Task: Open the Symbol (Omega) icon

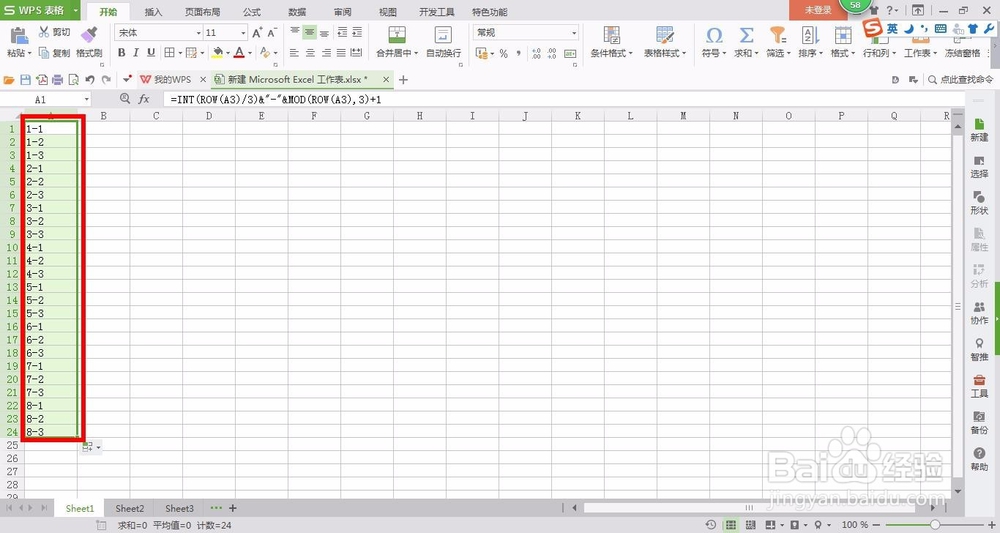Action: click(x=714, y=34)
